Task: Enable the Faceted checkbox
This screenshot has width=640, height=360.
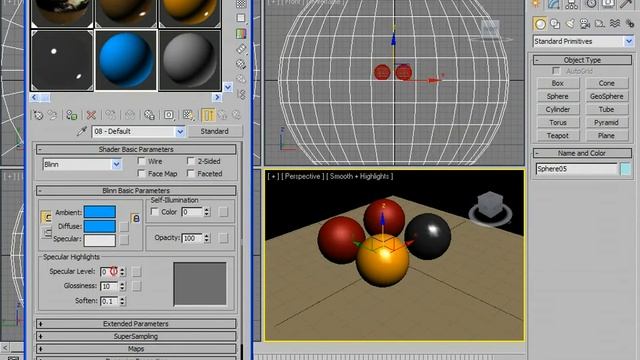Action: tap(191, 173)
